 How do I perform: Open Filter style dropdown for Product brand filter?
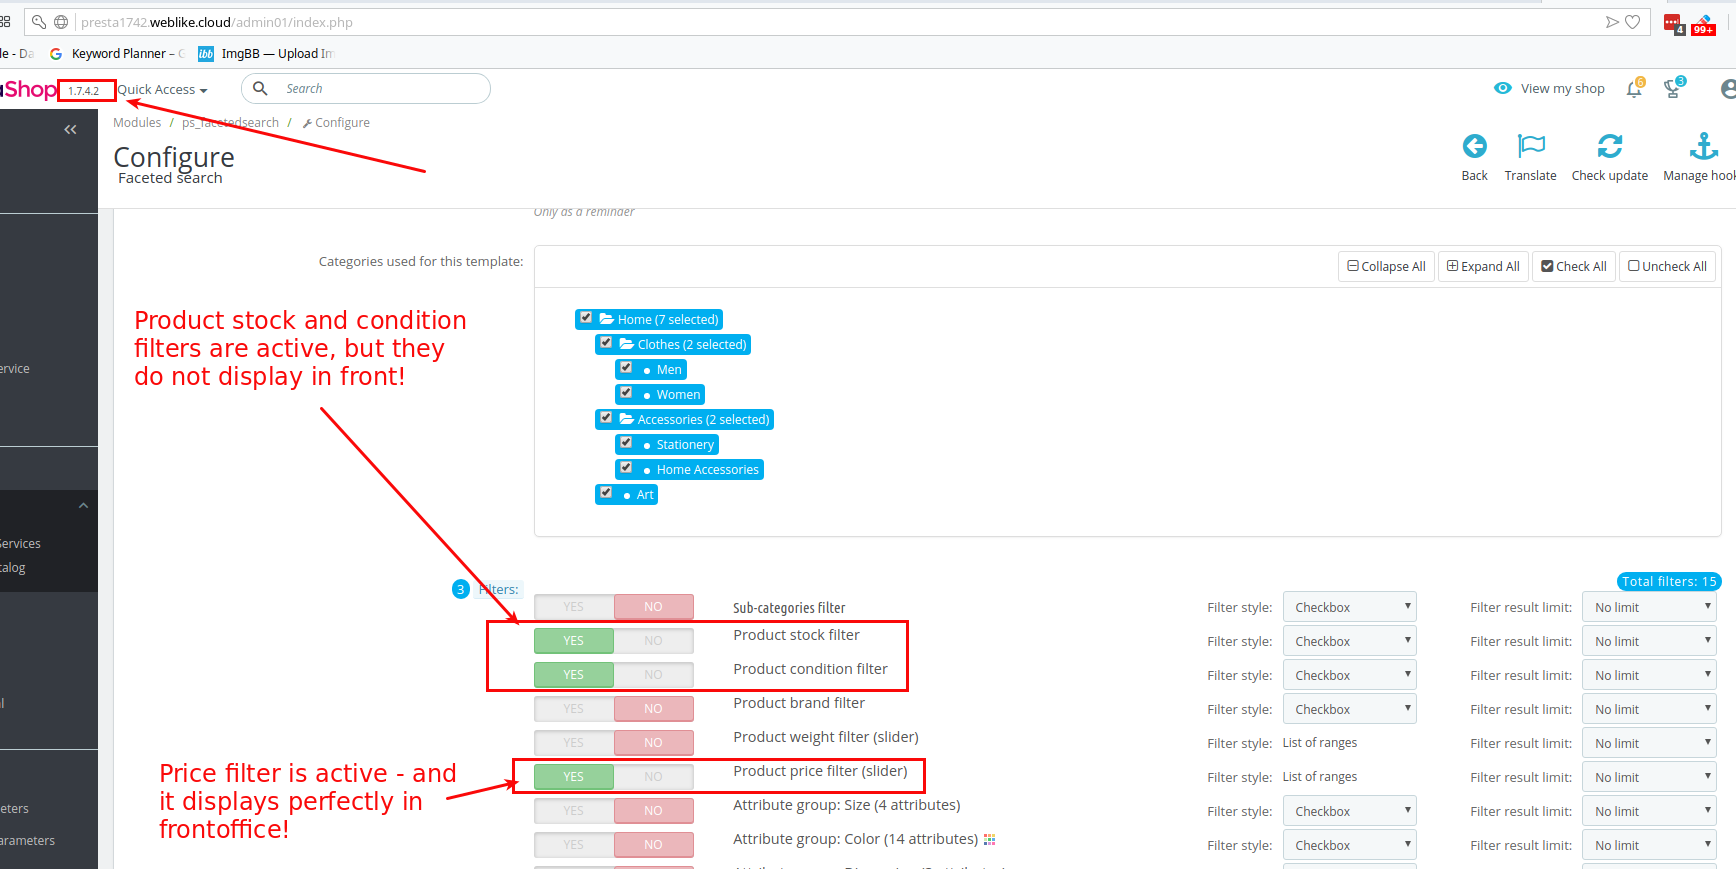coord(1350,709)
